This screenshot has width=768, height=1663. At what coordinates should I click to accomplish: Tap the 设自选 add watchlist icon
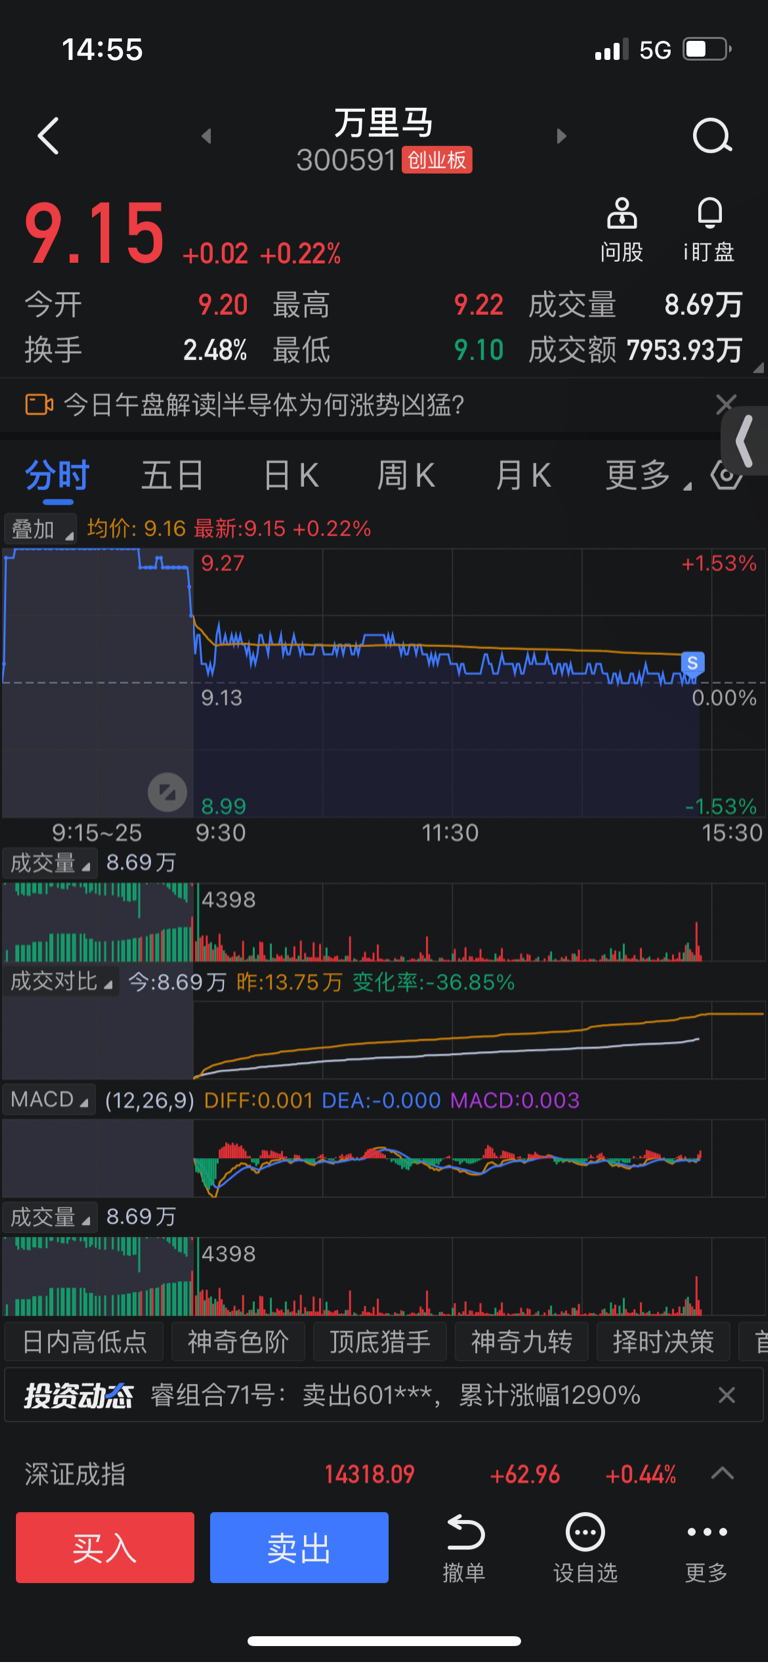pos(585,1548)
